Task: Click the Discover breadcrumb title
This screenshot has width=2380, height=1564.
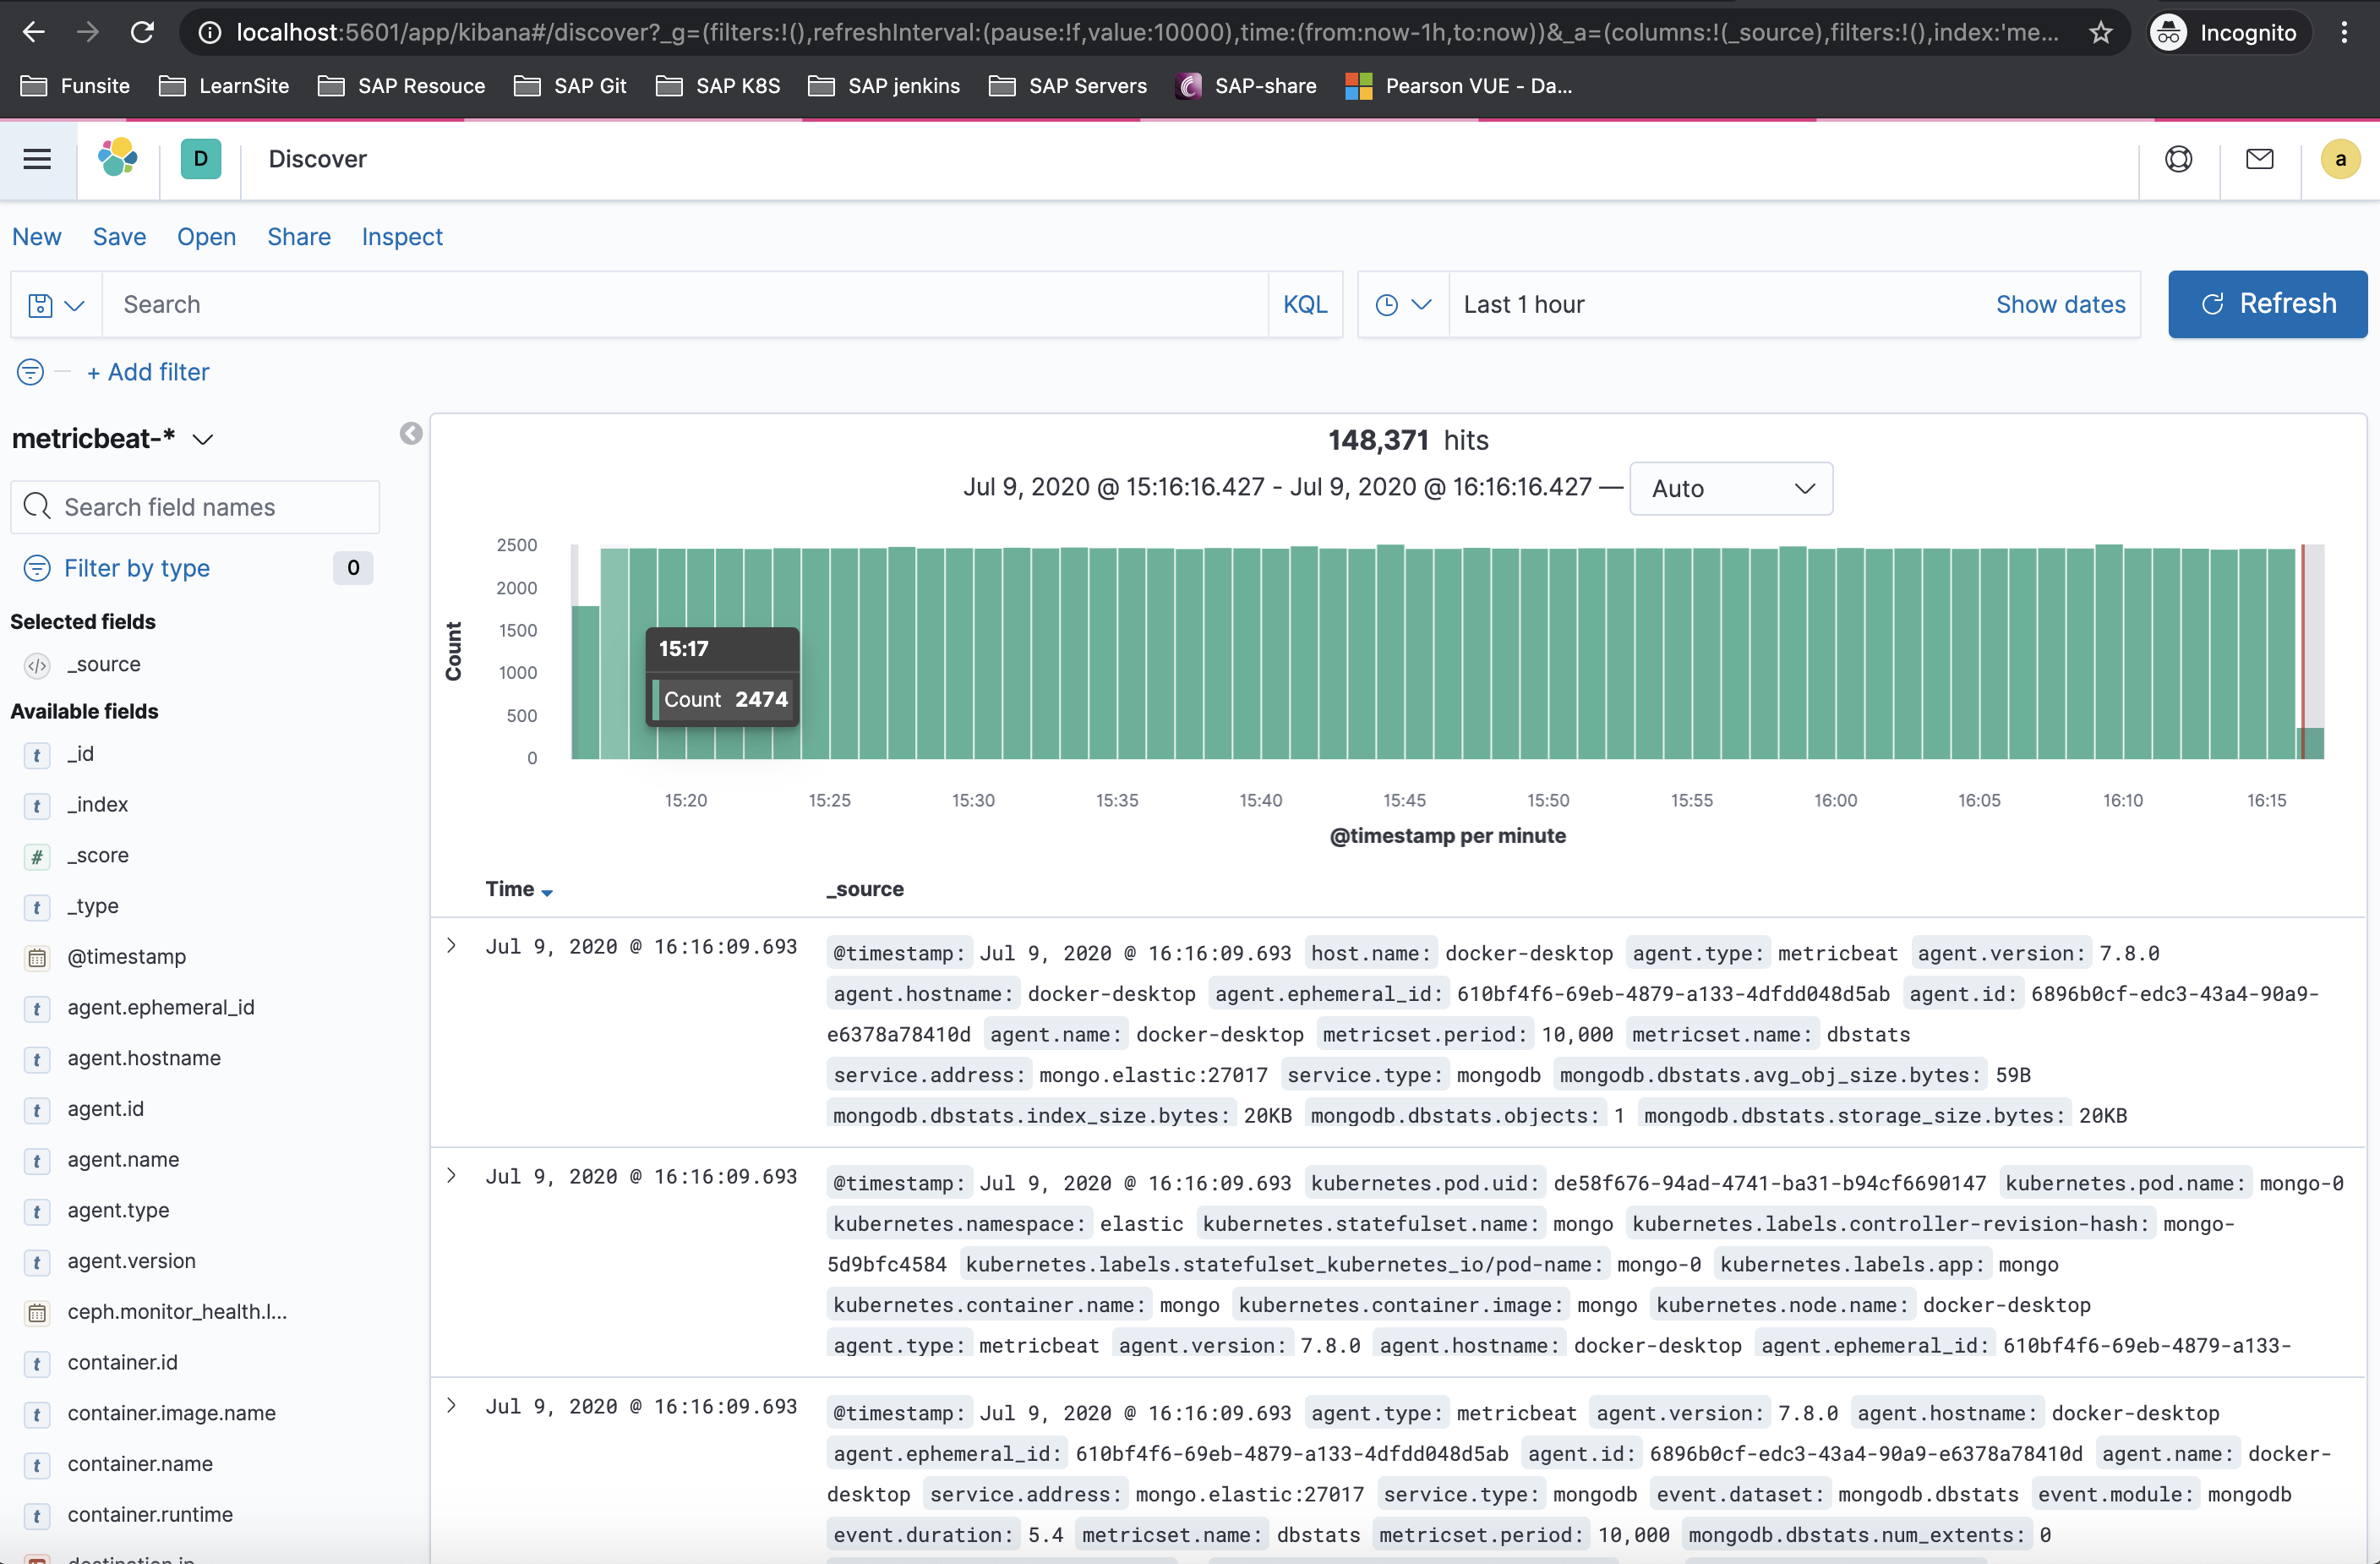Action: 317,159
